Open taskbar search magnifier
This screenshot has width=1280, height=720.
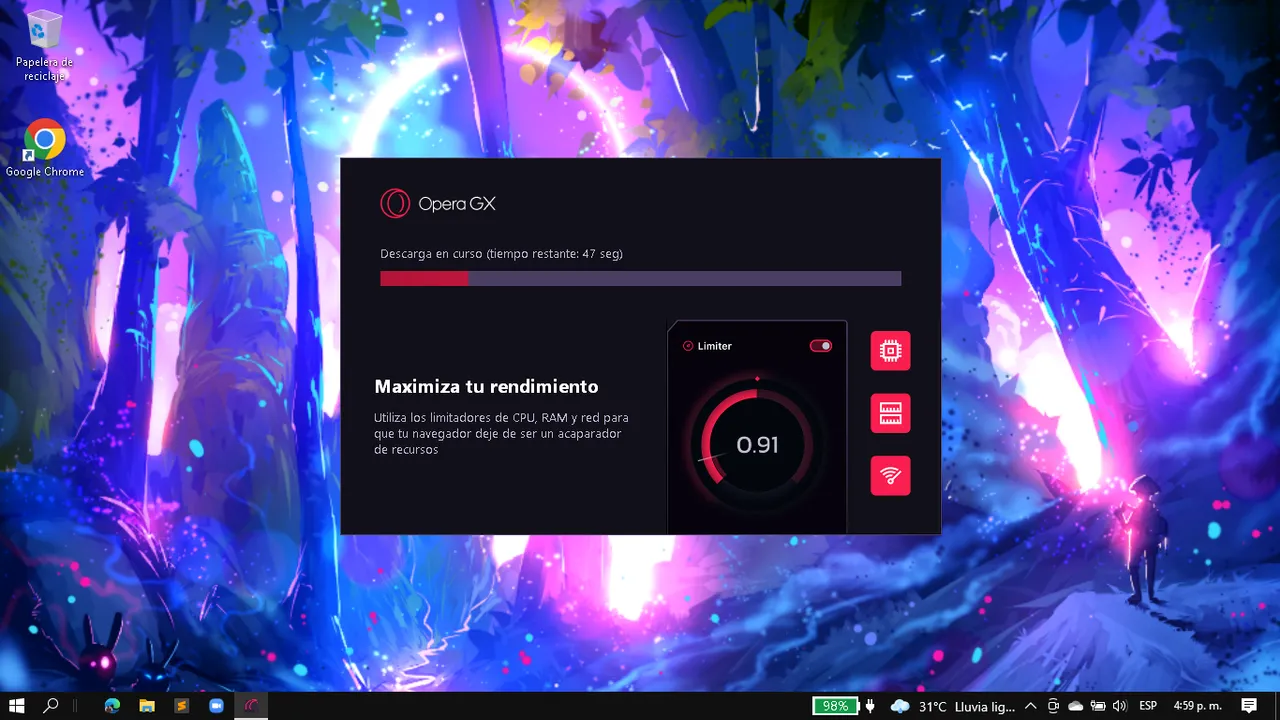click(x=51, y=706)
